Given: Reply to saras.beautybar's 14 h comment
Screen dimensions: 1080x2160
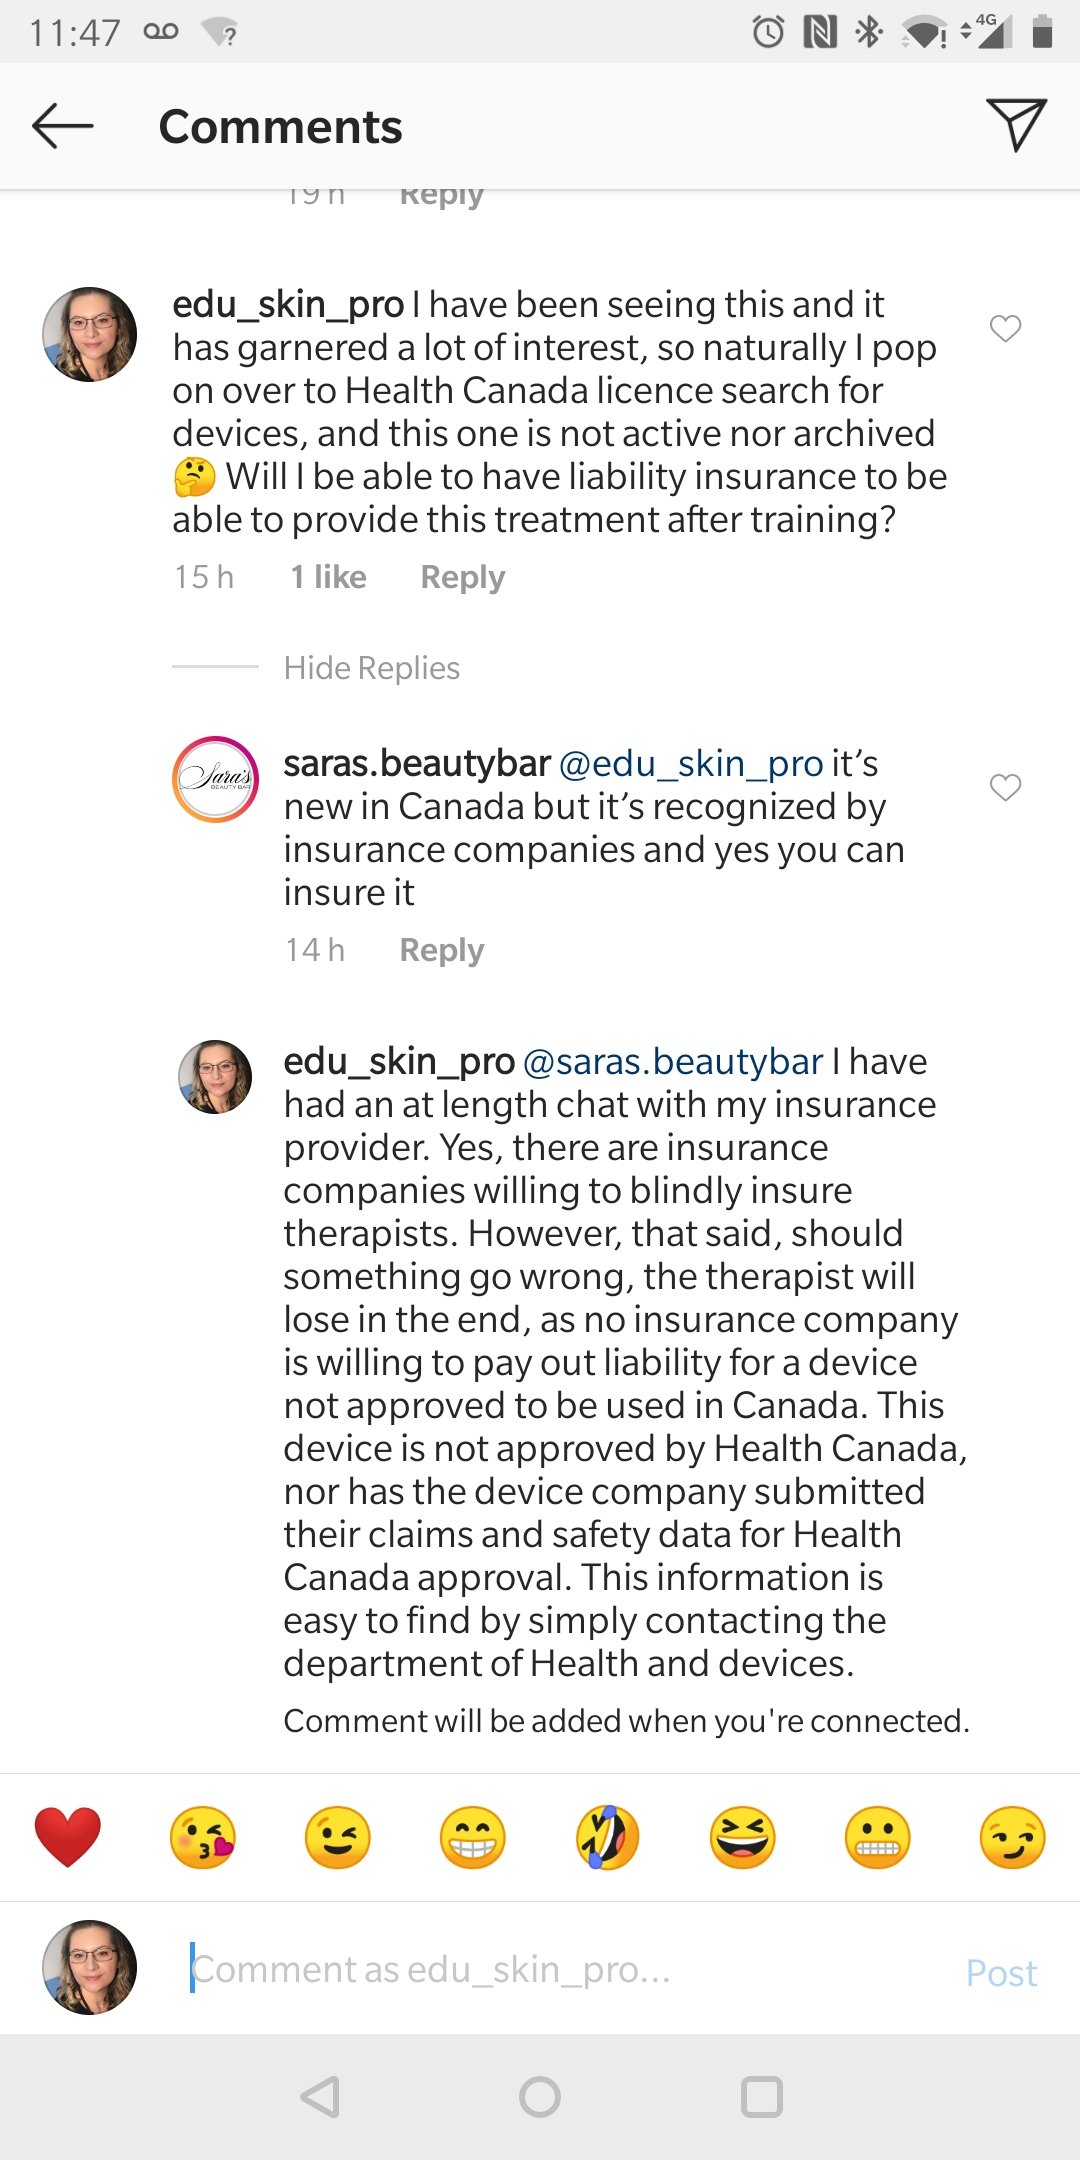Looking at the screenshot, I should pos(441,950).
